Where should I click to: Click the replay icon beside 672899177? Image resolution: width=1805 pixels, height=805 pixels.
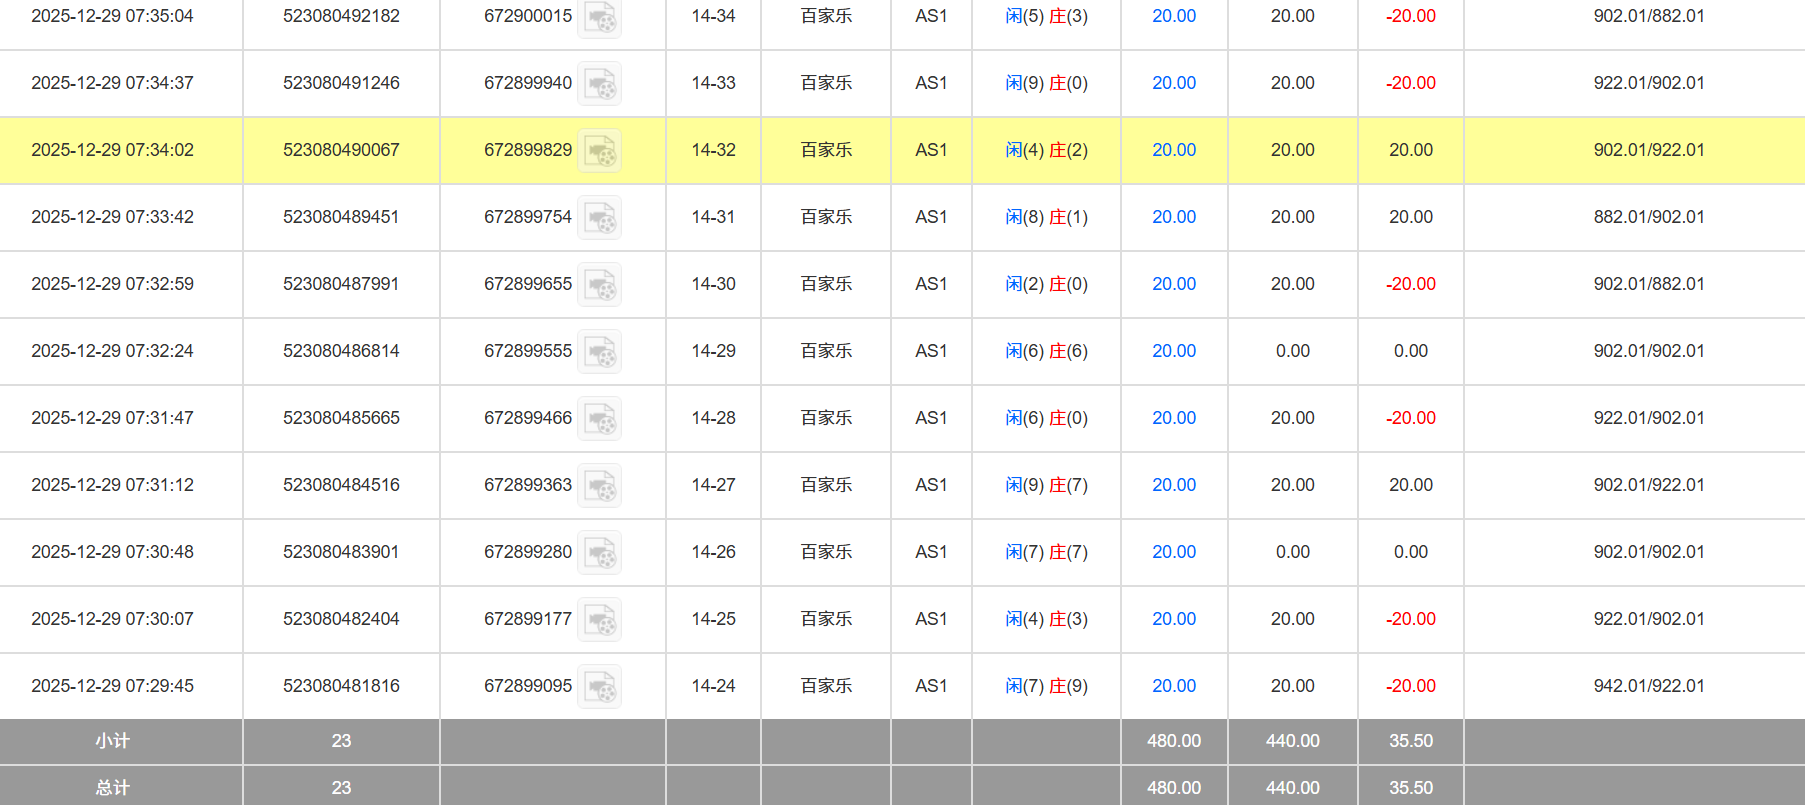(600, 620)
